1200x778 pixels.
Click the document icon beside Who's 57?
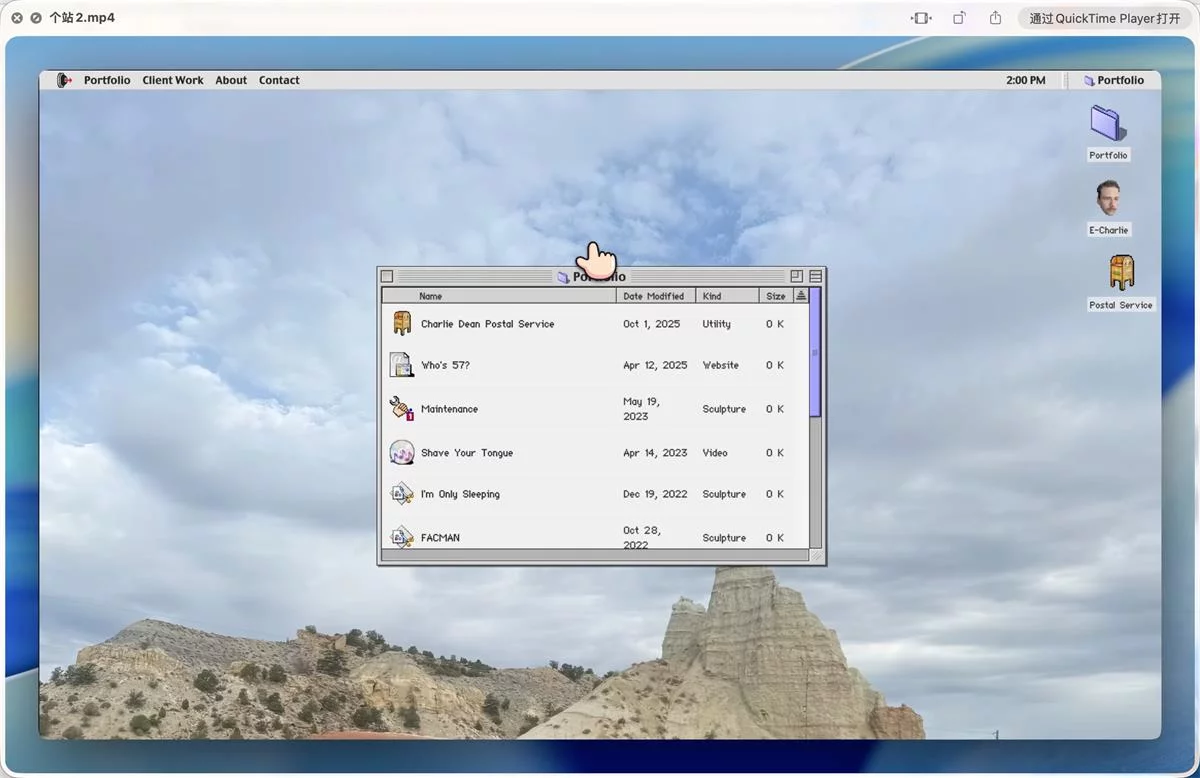(402, 365)
